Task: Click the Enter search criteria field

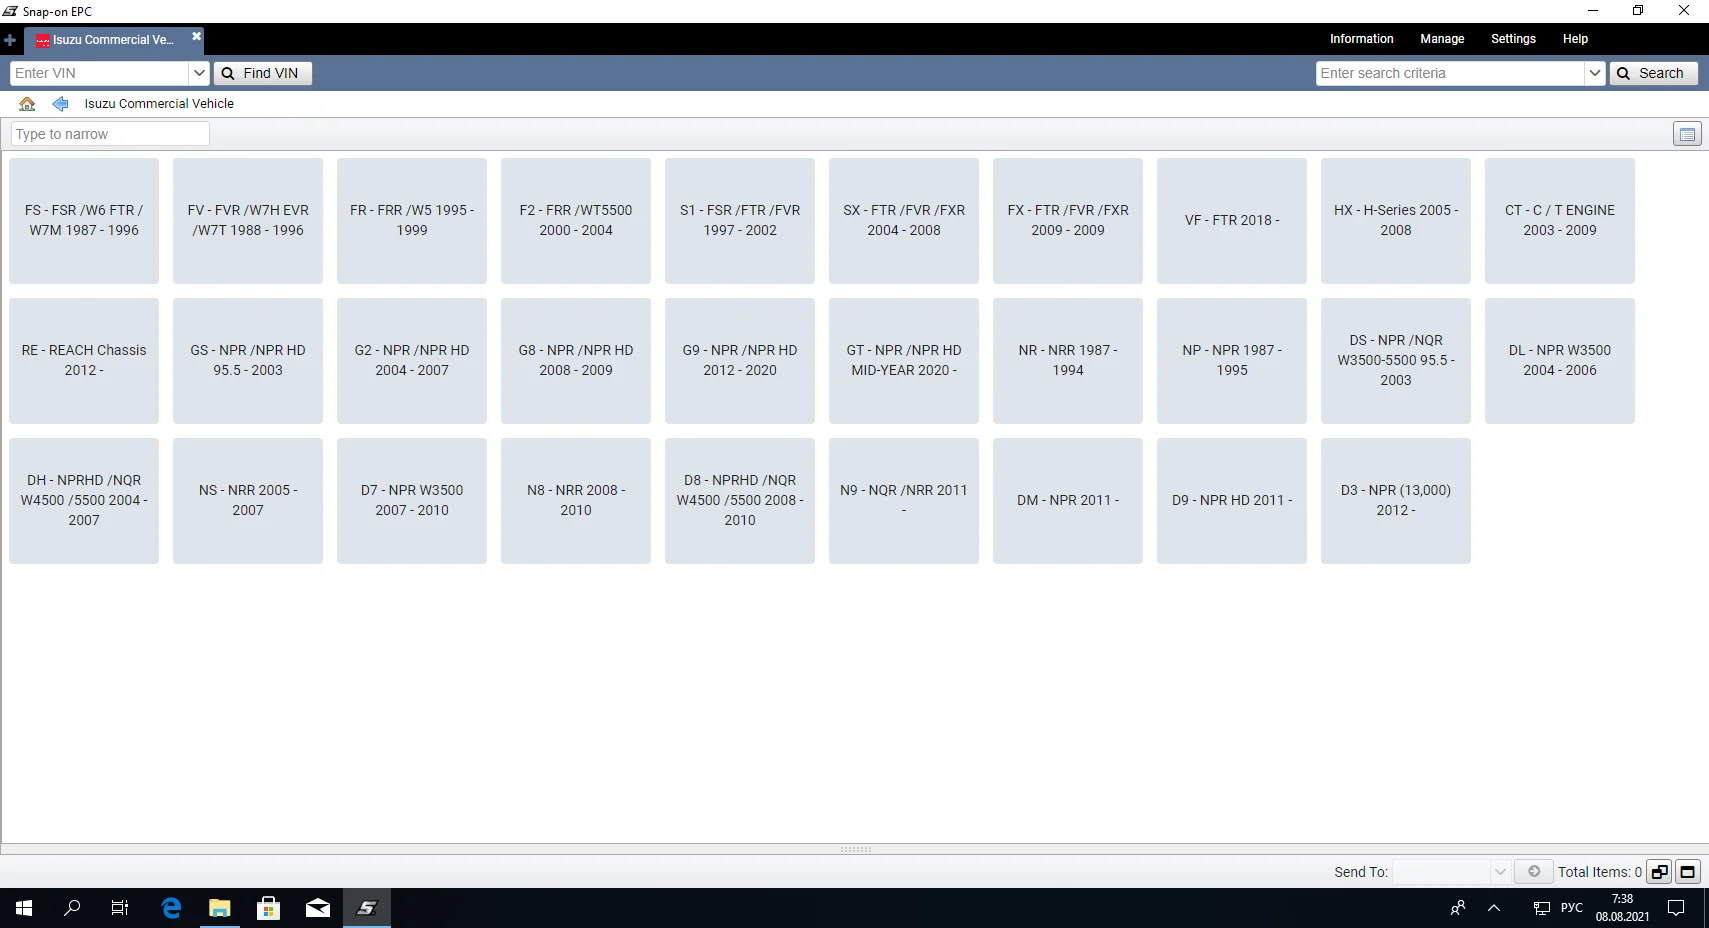Action: coord(1450,73)
